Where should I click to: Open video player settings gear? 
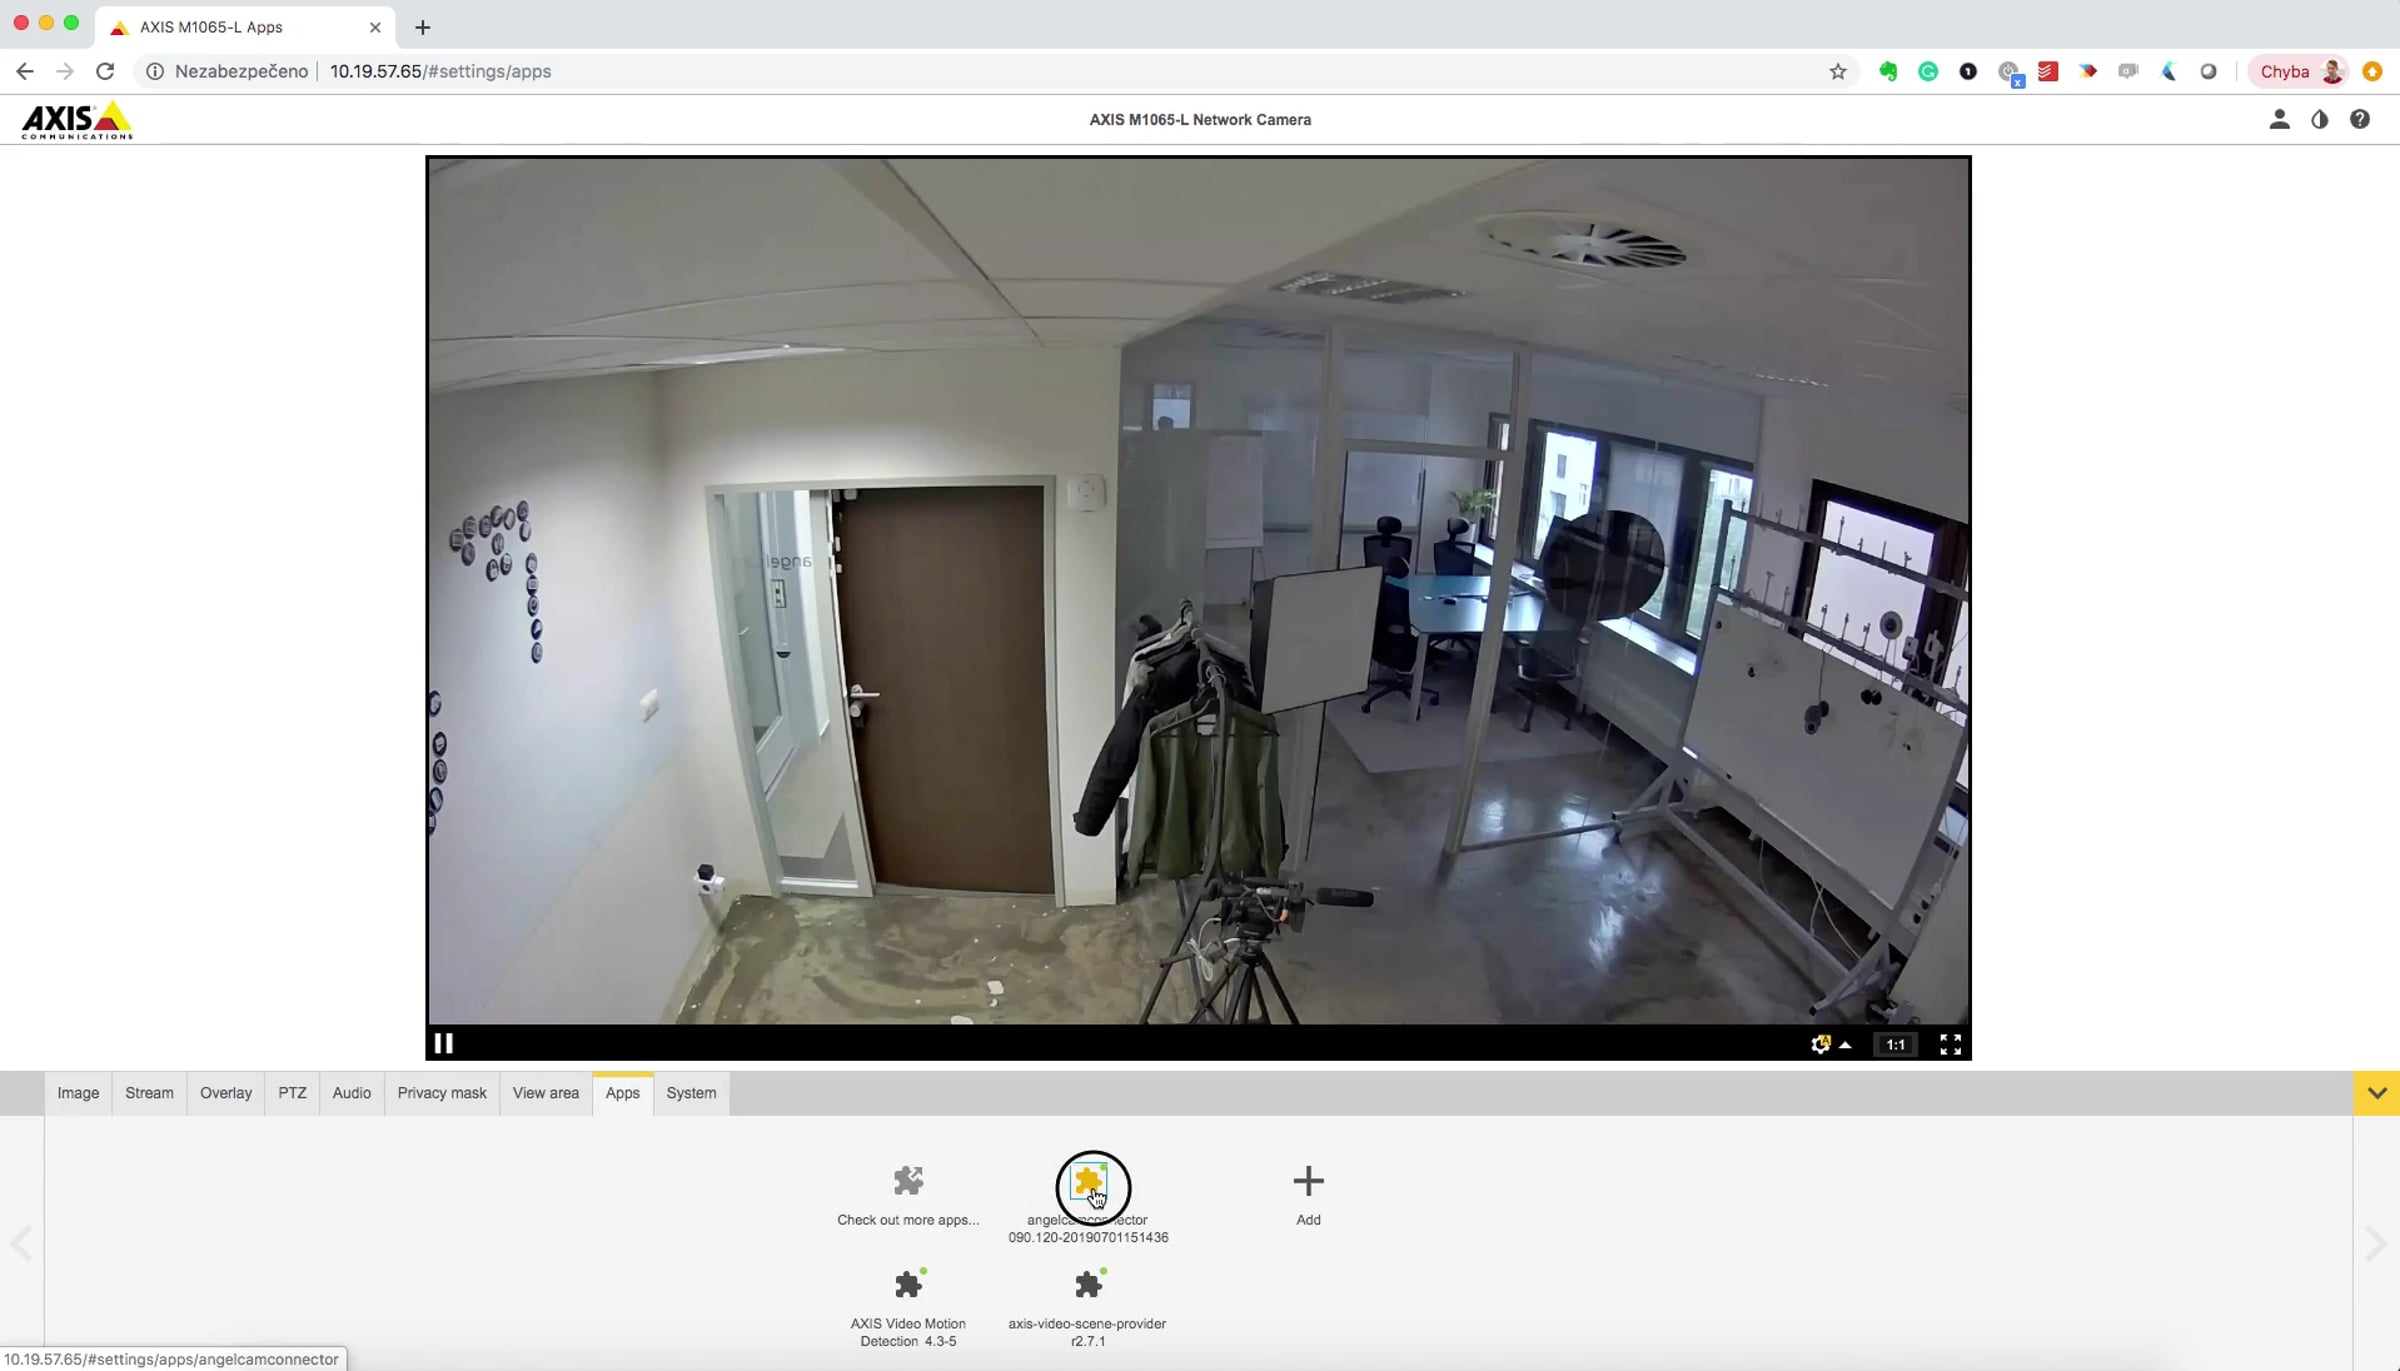[x=1820, y=1044]
